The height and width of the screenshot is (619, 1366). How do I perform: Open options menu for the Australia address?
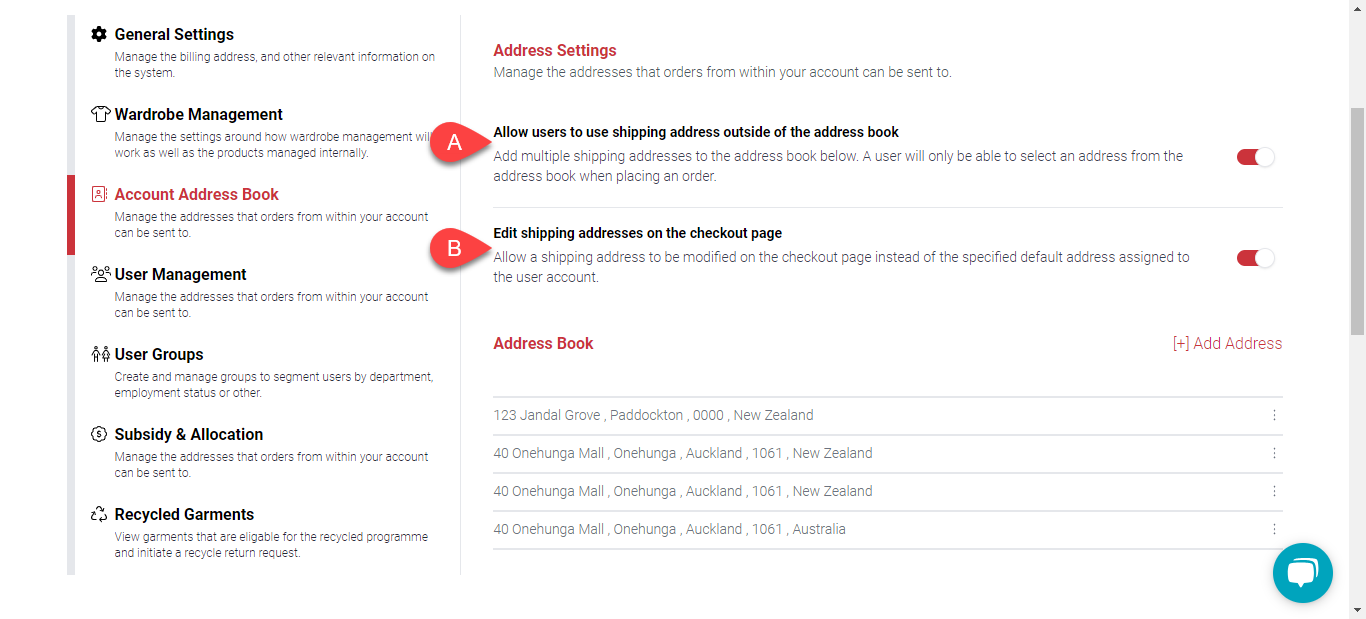pyautogui.click(x=1274, y=529)
